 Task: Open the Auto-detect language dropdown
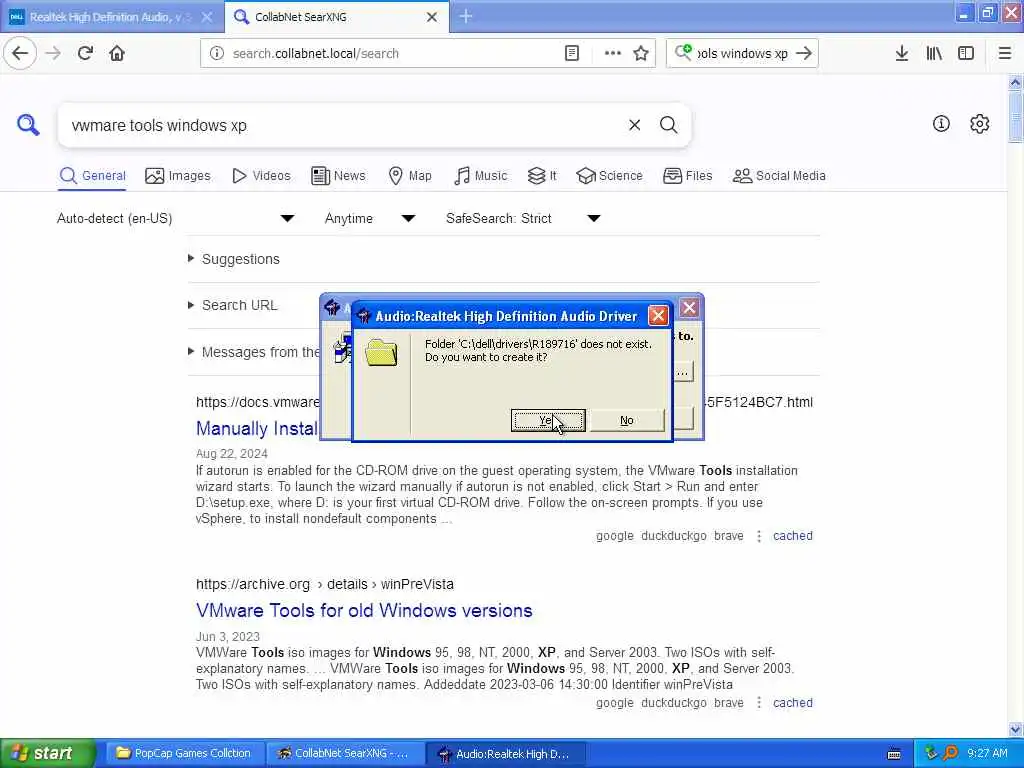176,218
